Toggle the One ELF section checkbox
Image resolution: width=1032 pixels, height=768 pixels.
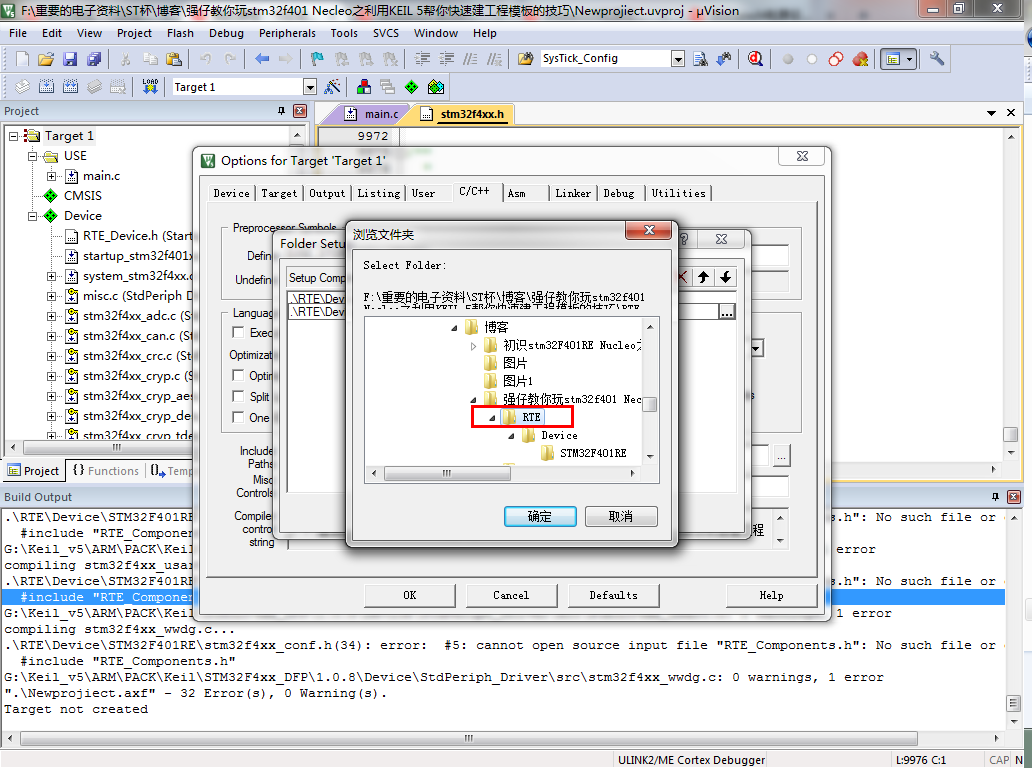click(x=238, y=417)
